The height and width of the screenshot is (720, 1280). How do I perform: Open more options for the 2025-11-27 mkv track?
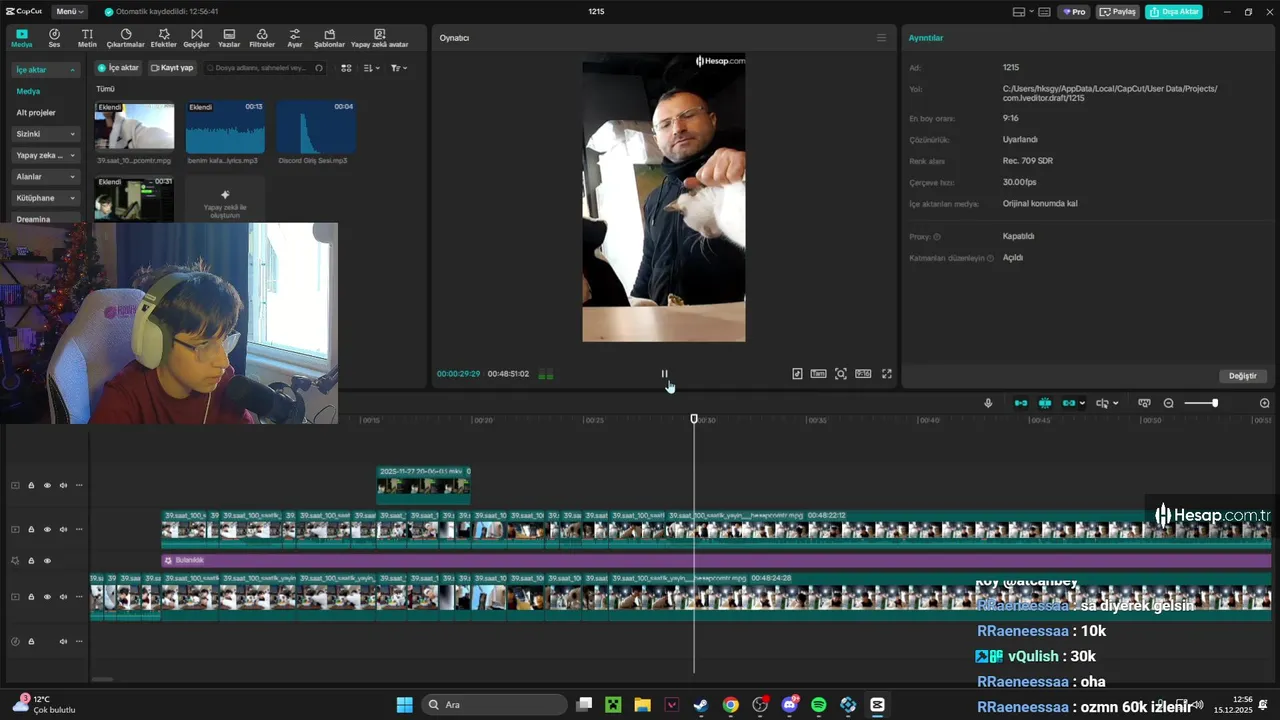79,485
